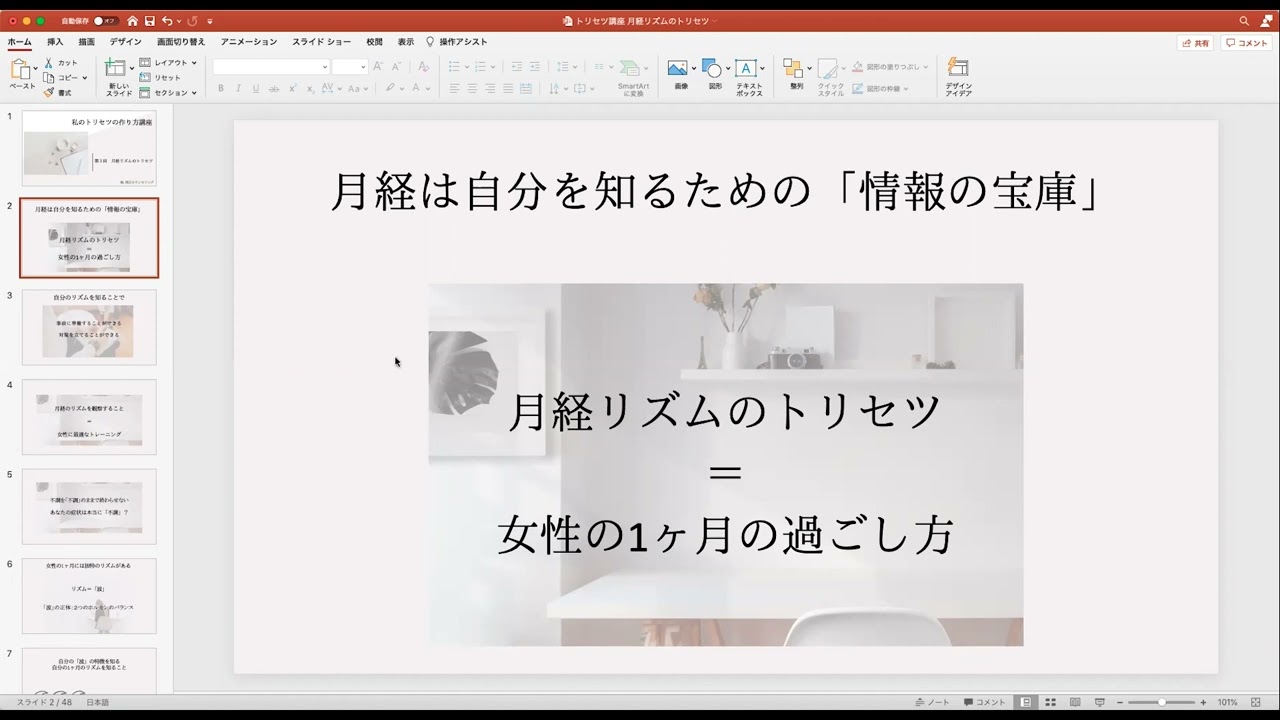Open the font size combo box
This screenshot has height=720, width=1280.
click(x=350, y=66)
